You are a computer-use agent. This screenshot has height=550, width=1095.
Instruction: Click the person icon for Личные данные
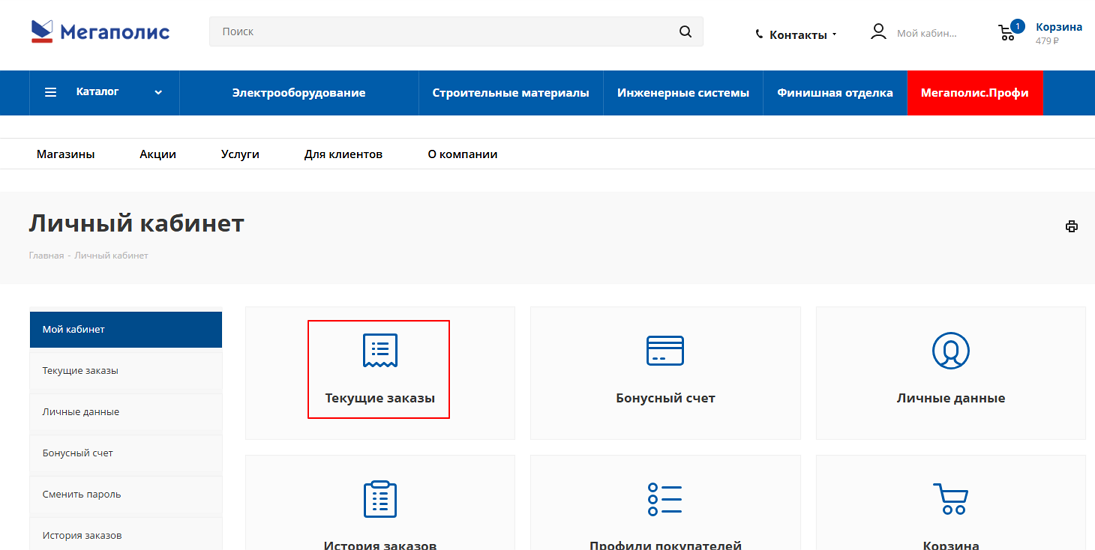[950, 350]
